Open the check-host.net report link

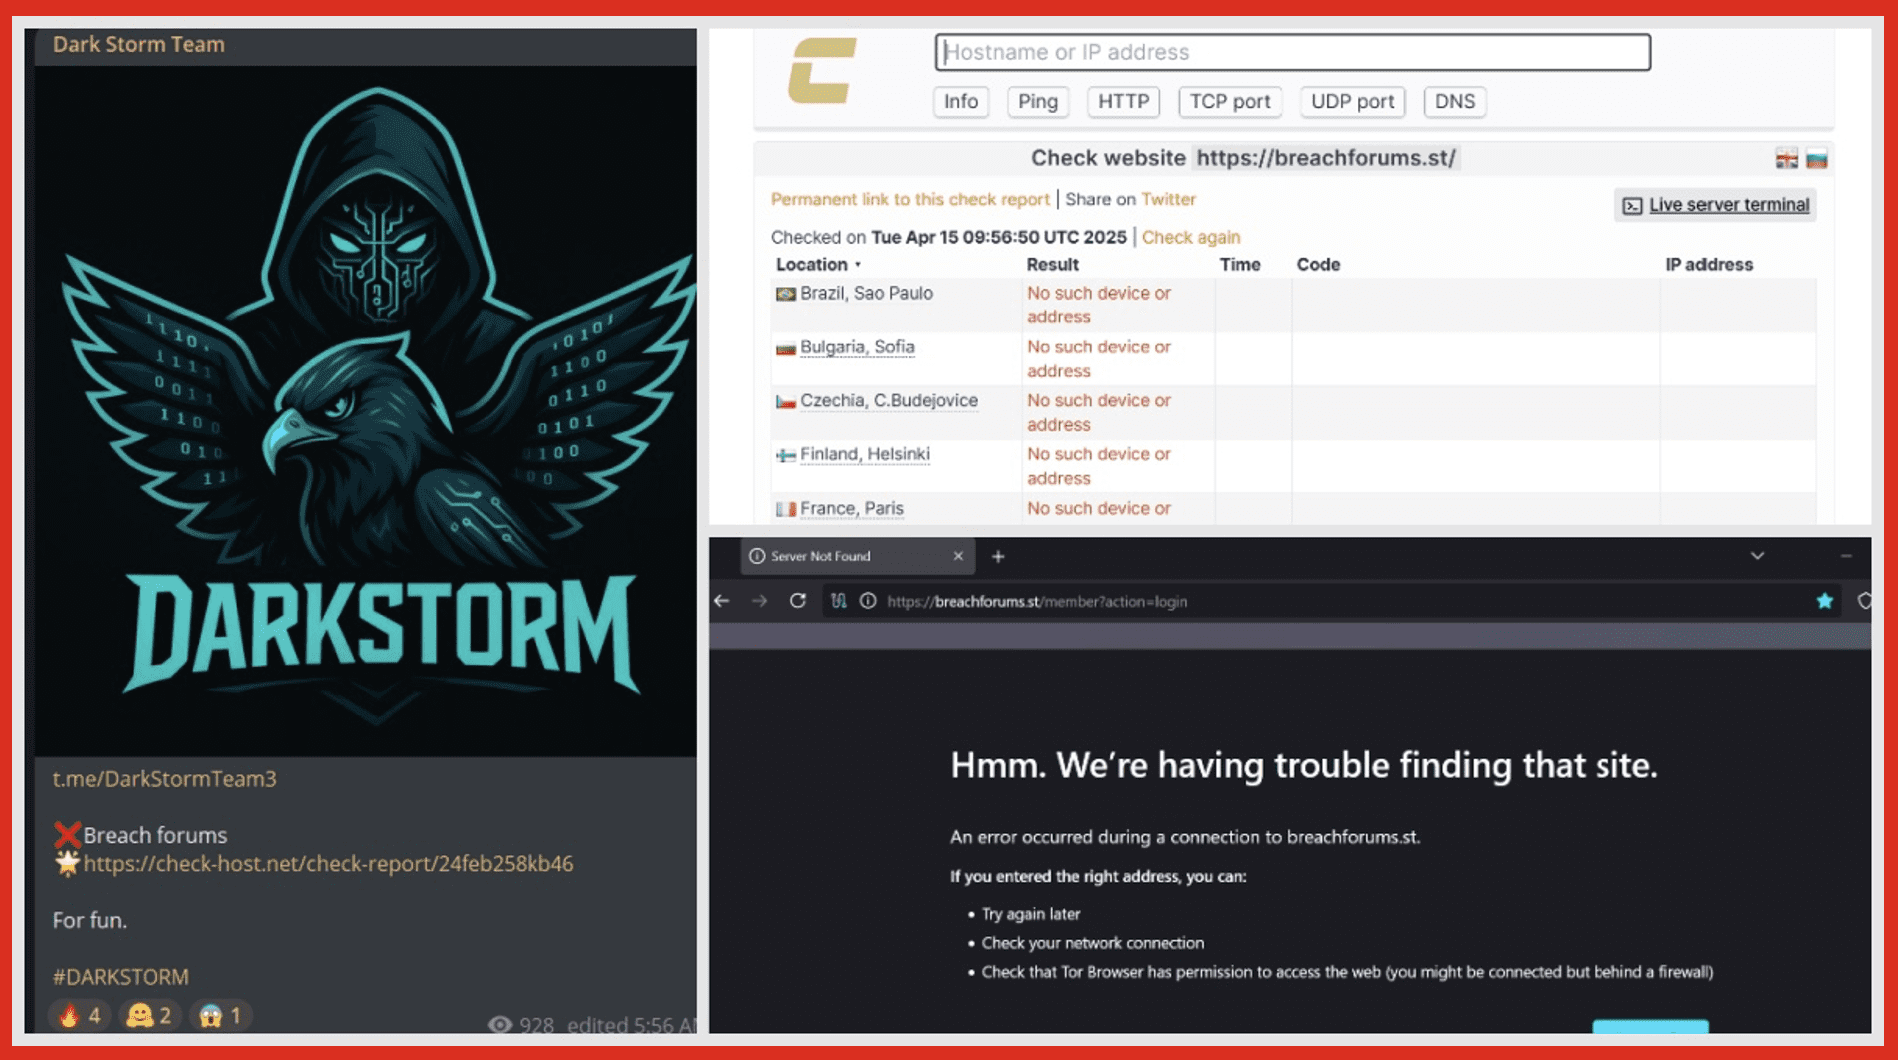point(328,864)
